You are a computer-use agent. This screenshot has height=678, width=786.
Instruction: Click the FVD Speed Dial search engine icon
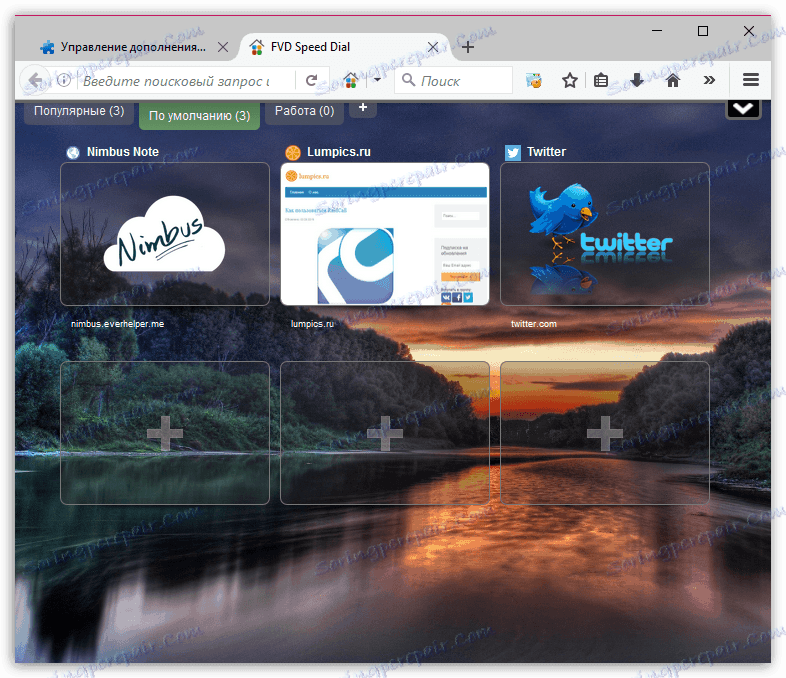pyautogui.click(x=351, y=80)
